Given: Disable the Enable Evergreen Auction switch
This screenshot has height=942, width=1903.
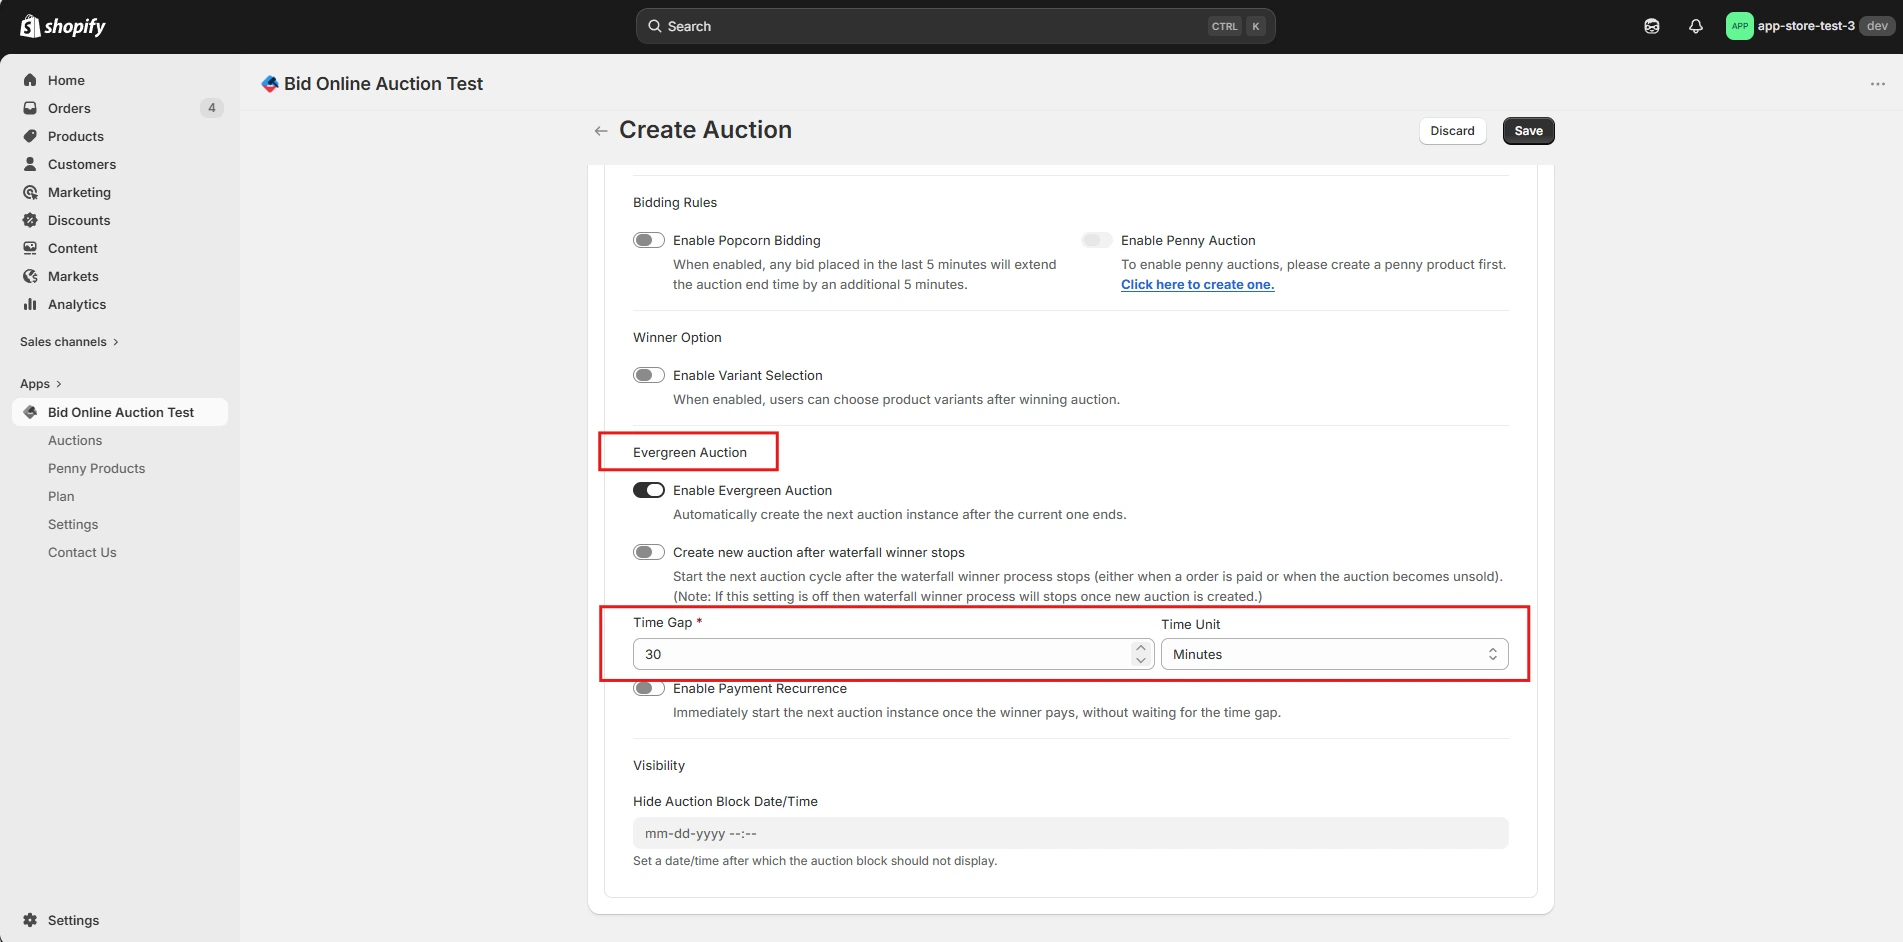Looking at the screenshot, I should (649, 490).
